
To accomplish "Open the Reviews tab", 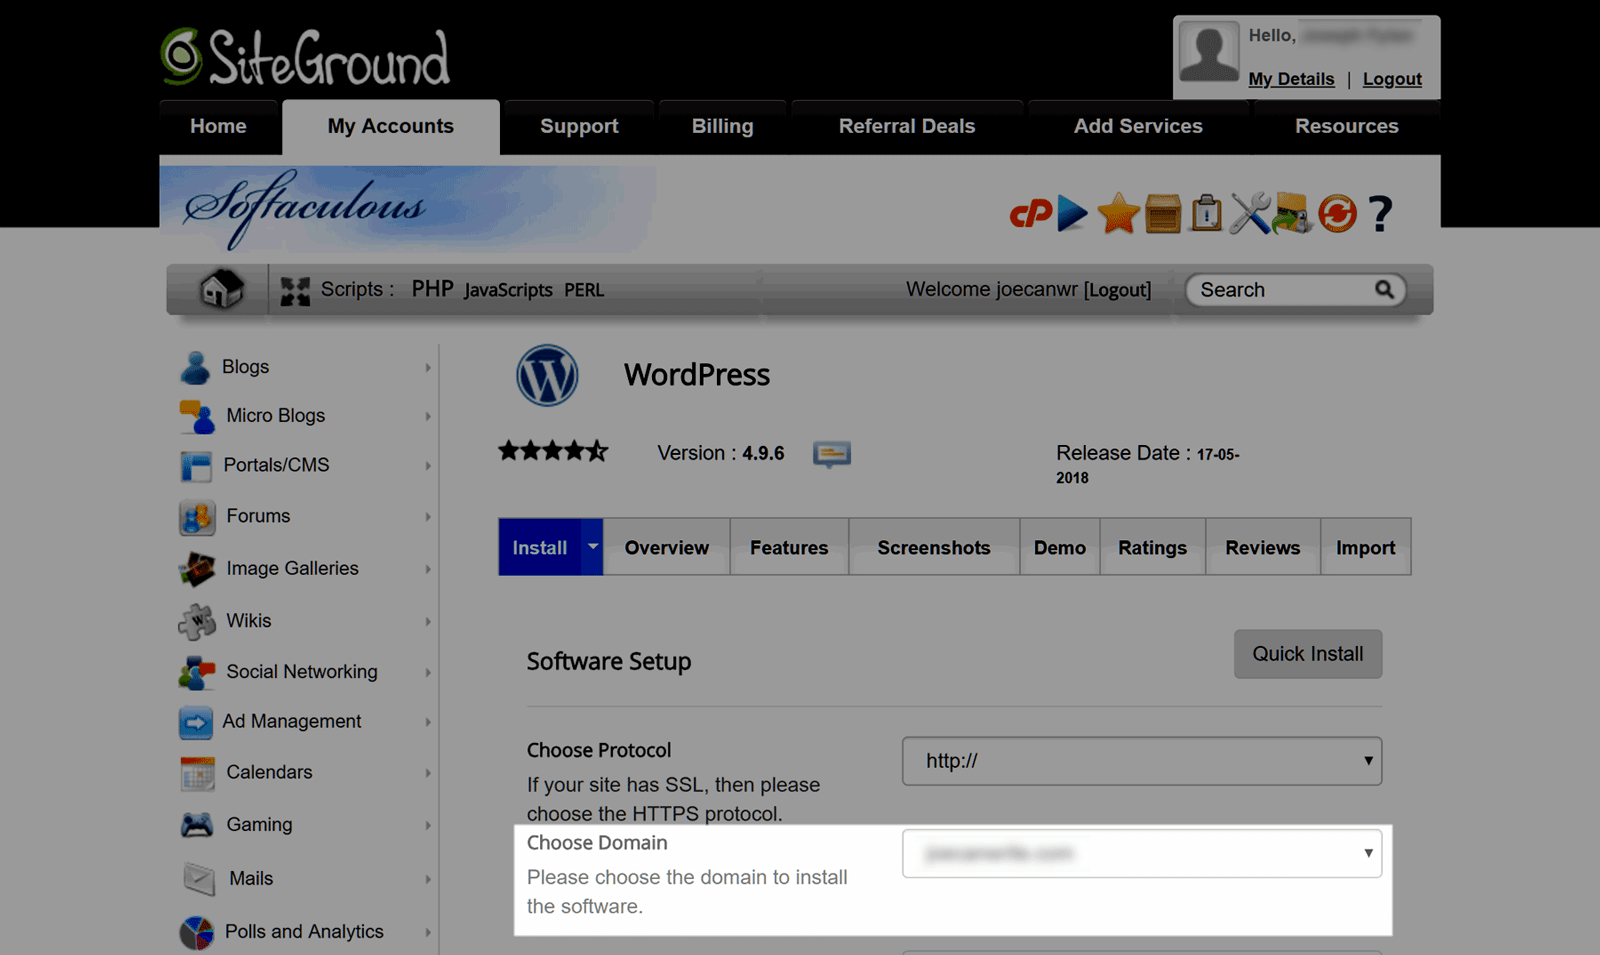I will [1263, 547].
